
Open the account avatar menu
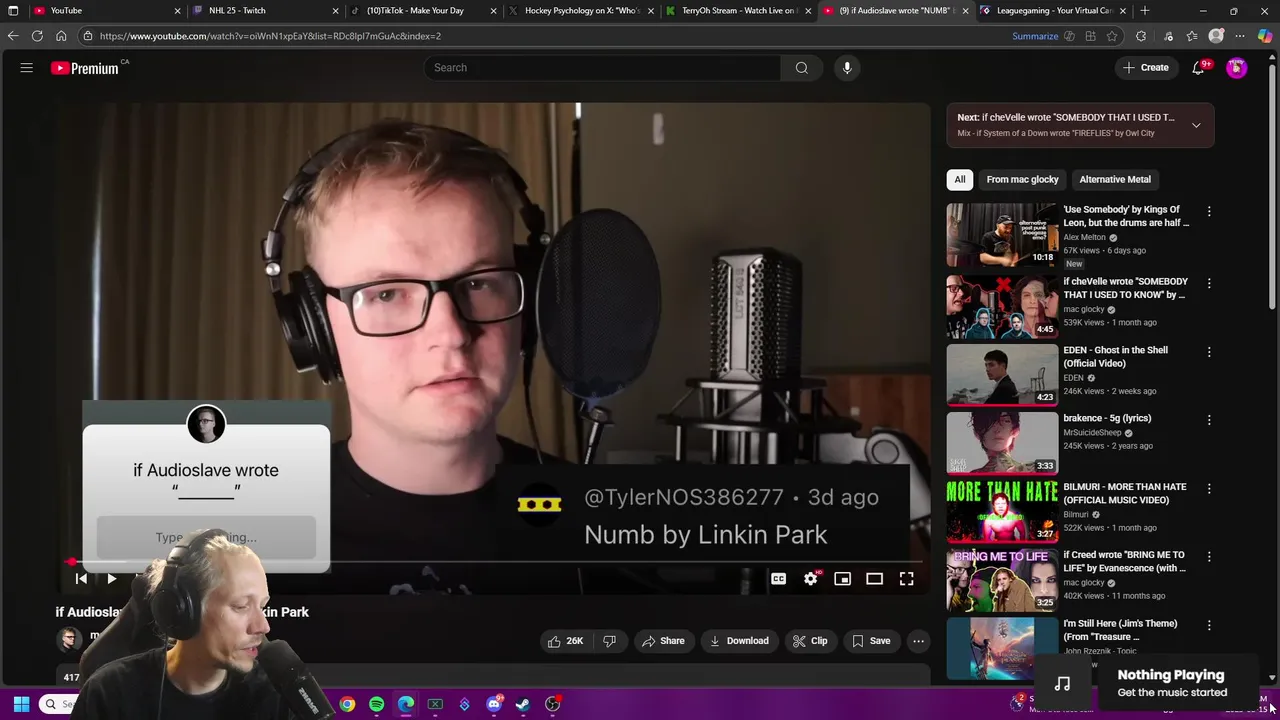pos(1237,68)
